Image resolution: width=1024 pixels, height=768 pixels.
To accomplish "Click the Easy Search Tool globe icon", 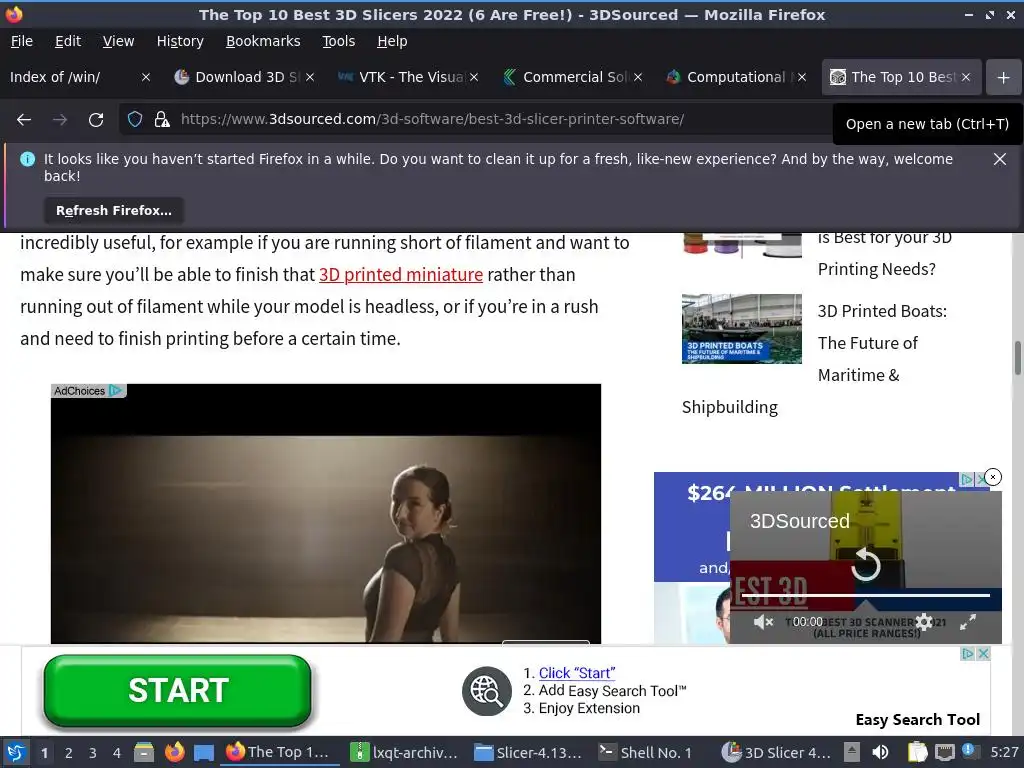I will coord(487,691).
